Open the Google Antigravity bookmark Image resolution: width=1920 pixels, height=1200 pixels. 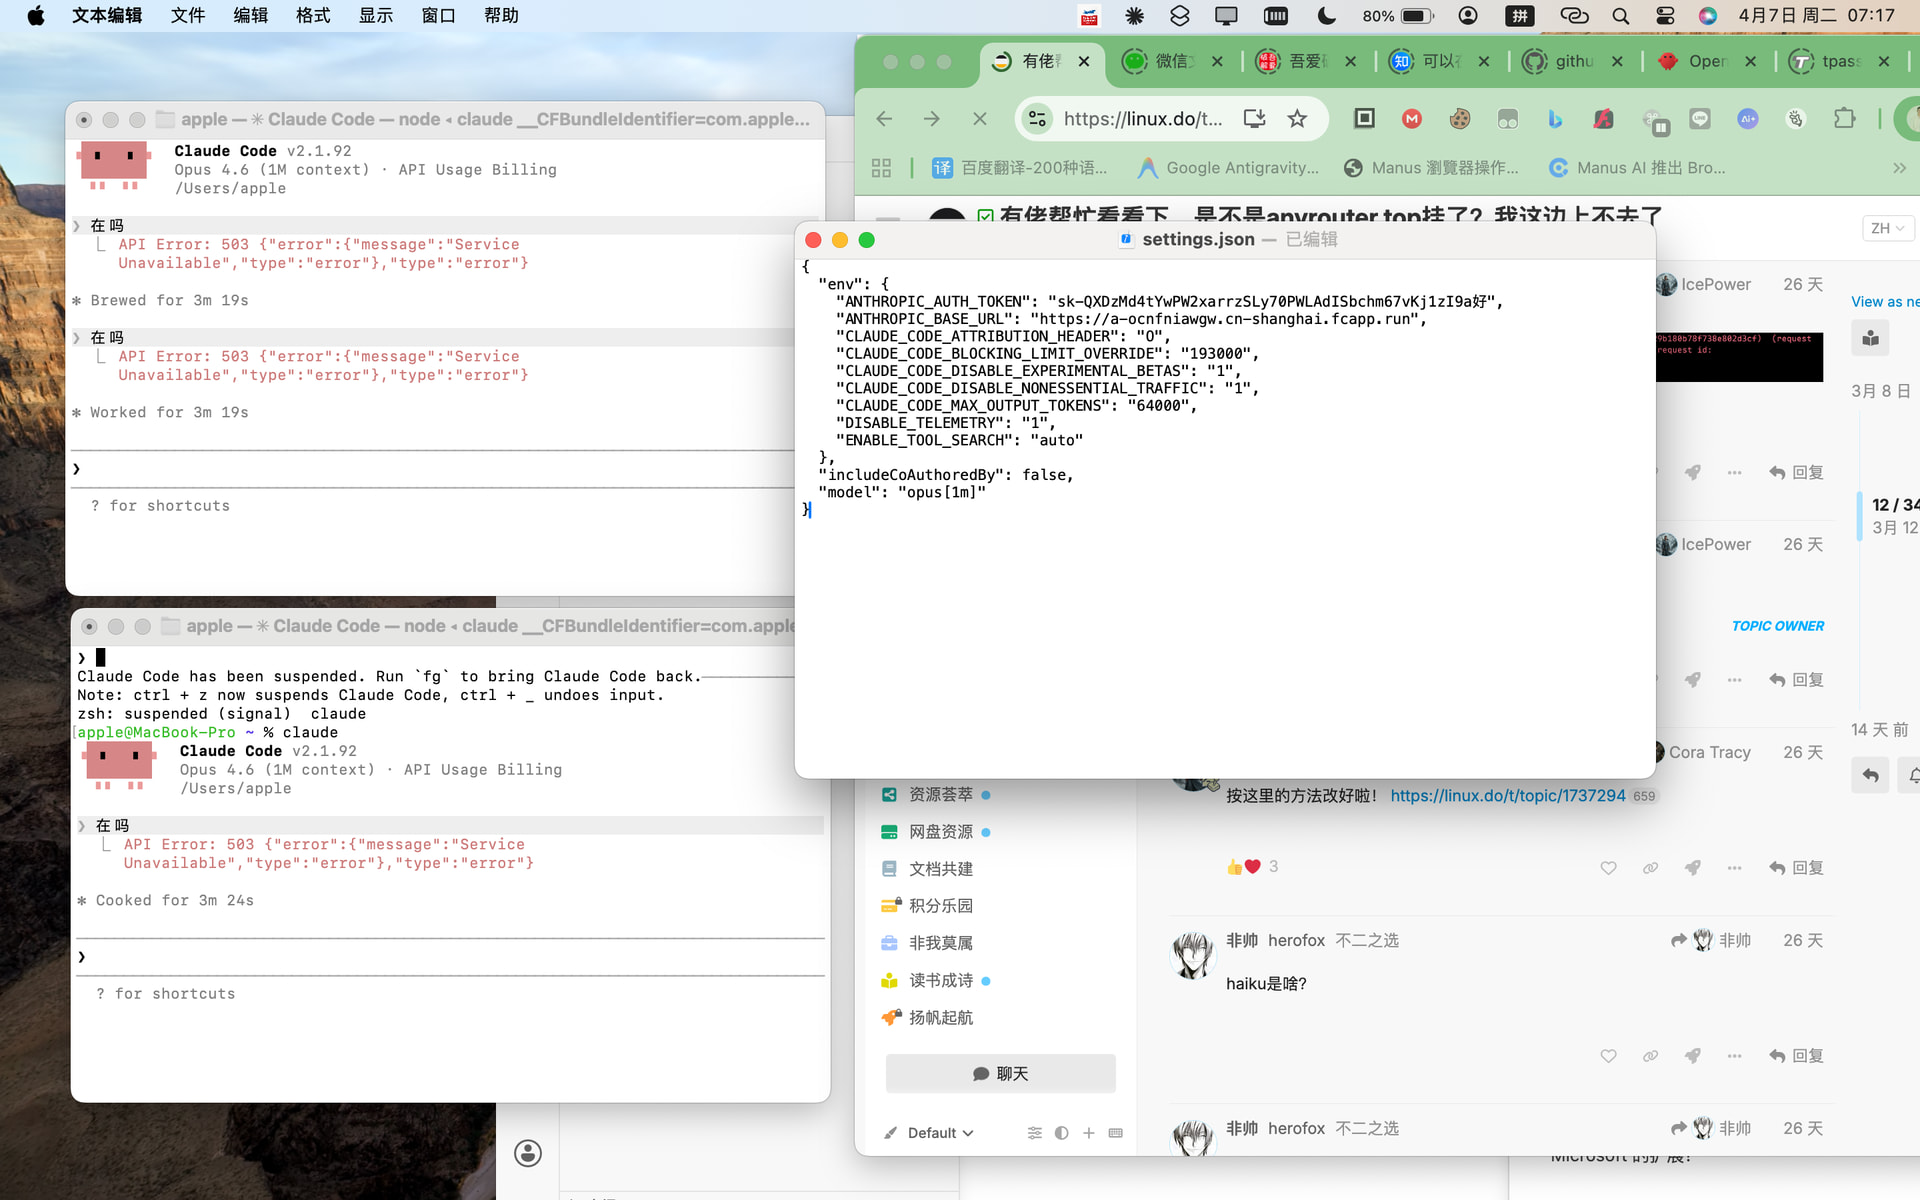tap(1229, 168)
